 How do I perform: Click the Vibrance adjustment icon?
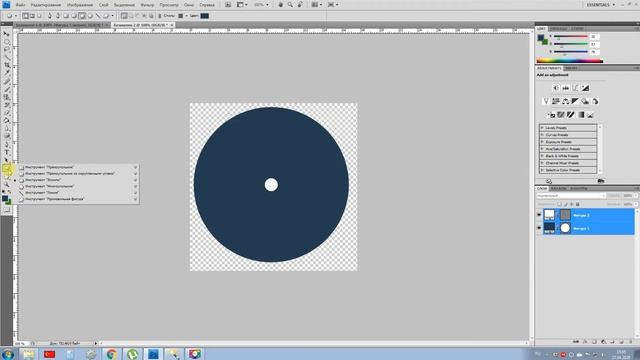point(546,101)
